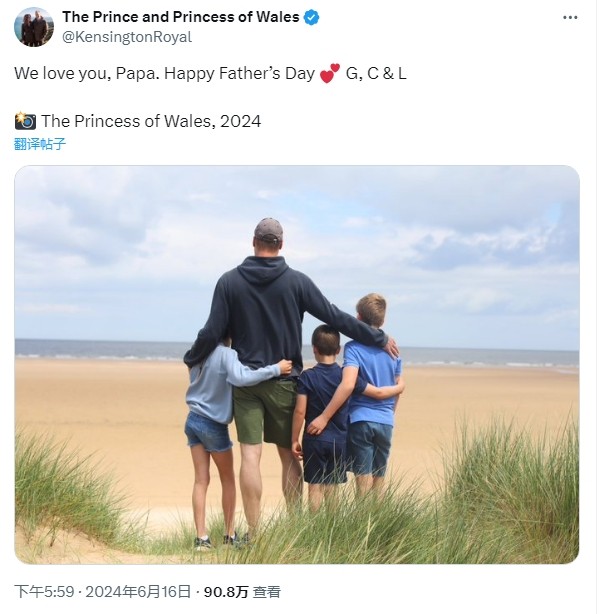
Task: Click the "G, C & L" signature
Action: point(376,73)
